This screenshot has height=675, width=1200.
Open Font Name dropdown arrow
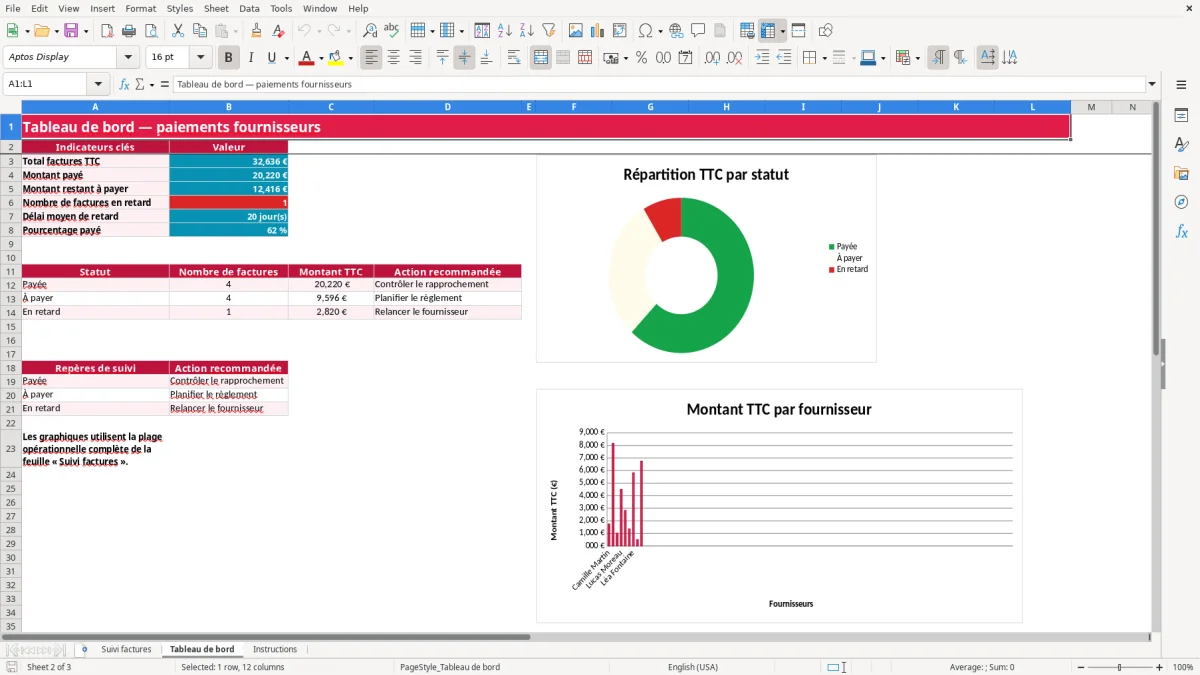click(128, 57)
